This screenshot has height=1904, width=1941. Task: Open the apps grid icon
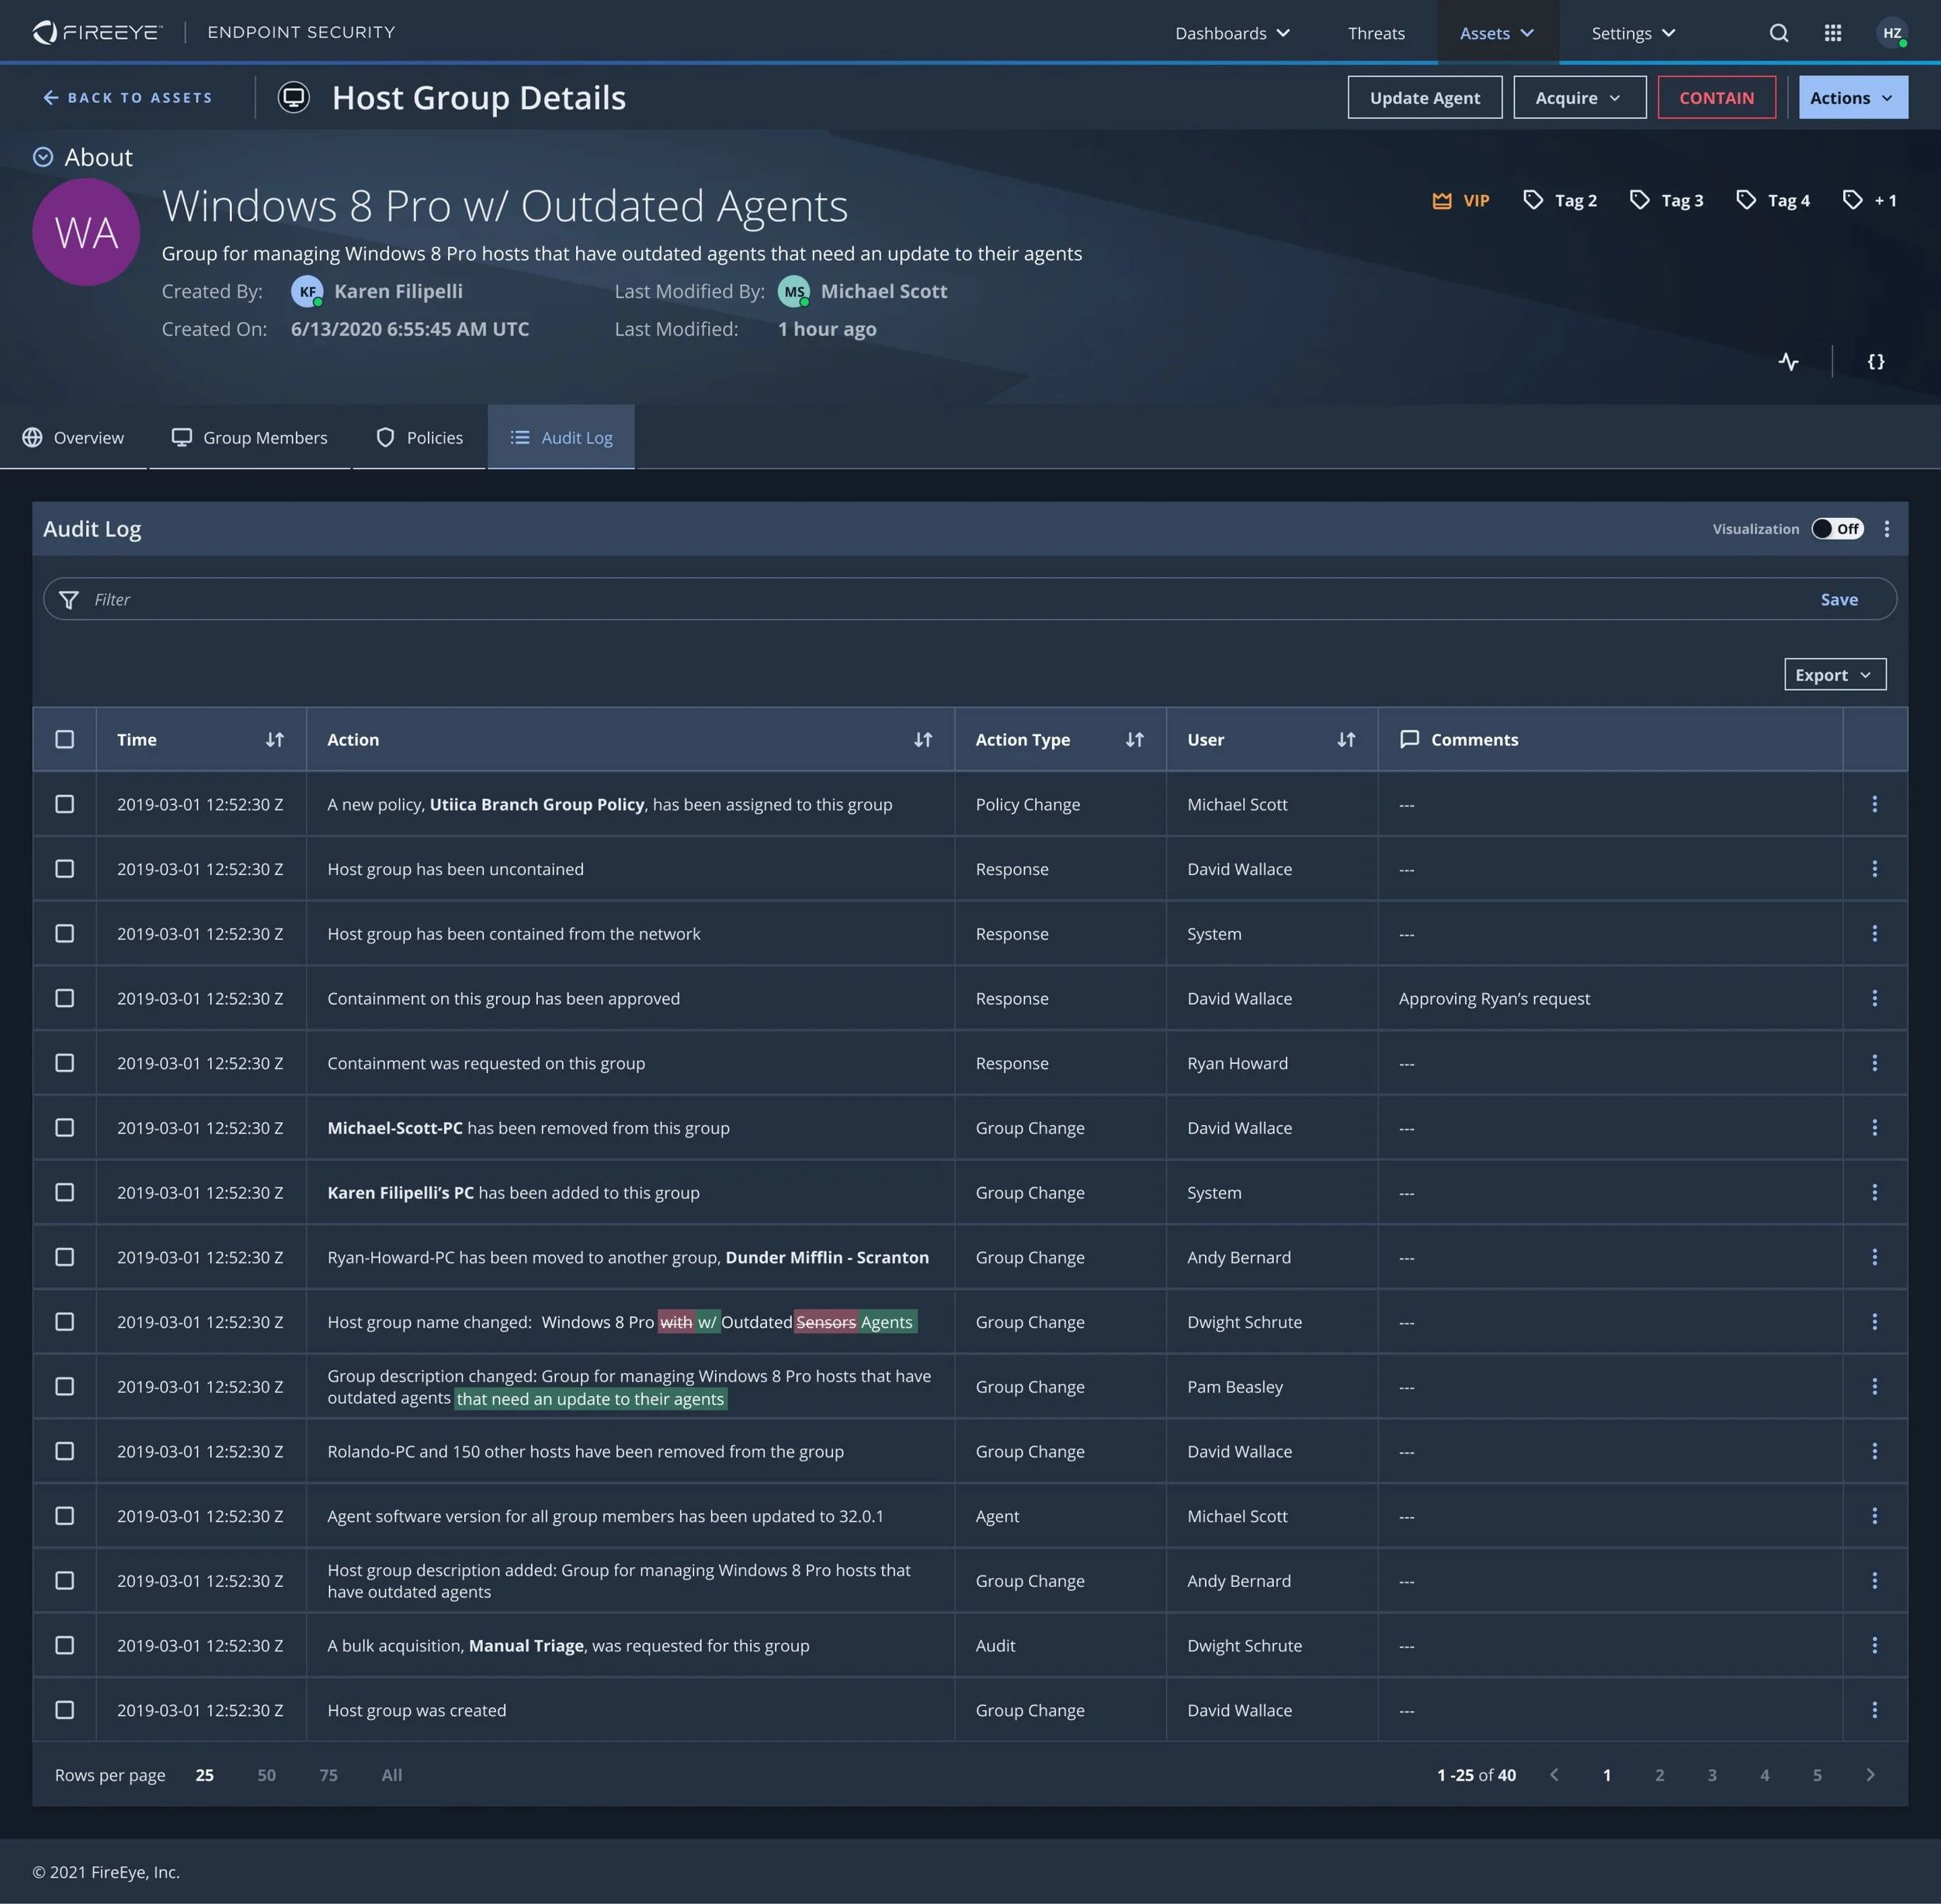tap(1832, 33)
